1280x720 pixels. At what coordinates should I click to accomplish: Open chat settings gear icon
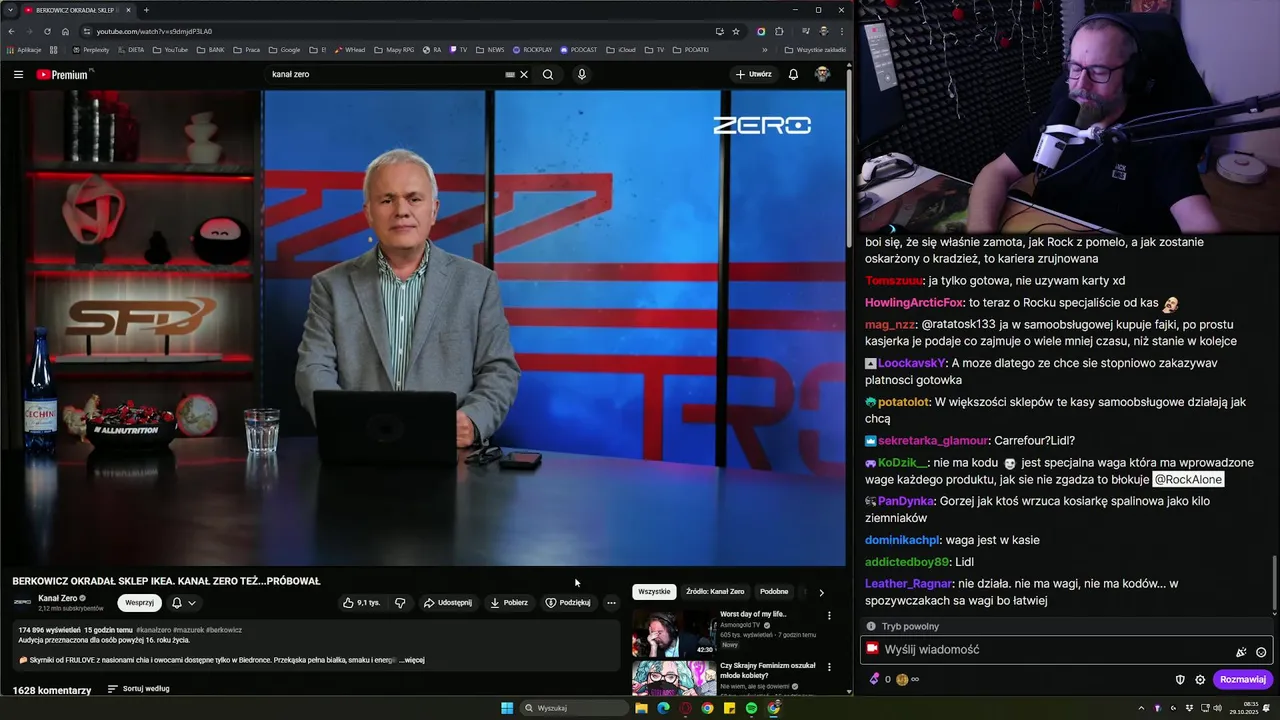[x=1200, y=679]
